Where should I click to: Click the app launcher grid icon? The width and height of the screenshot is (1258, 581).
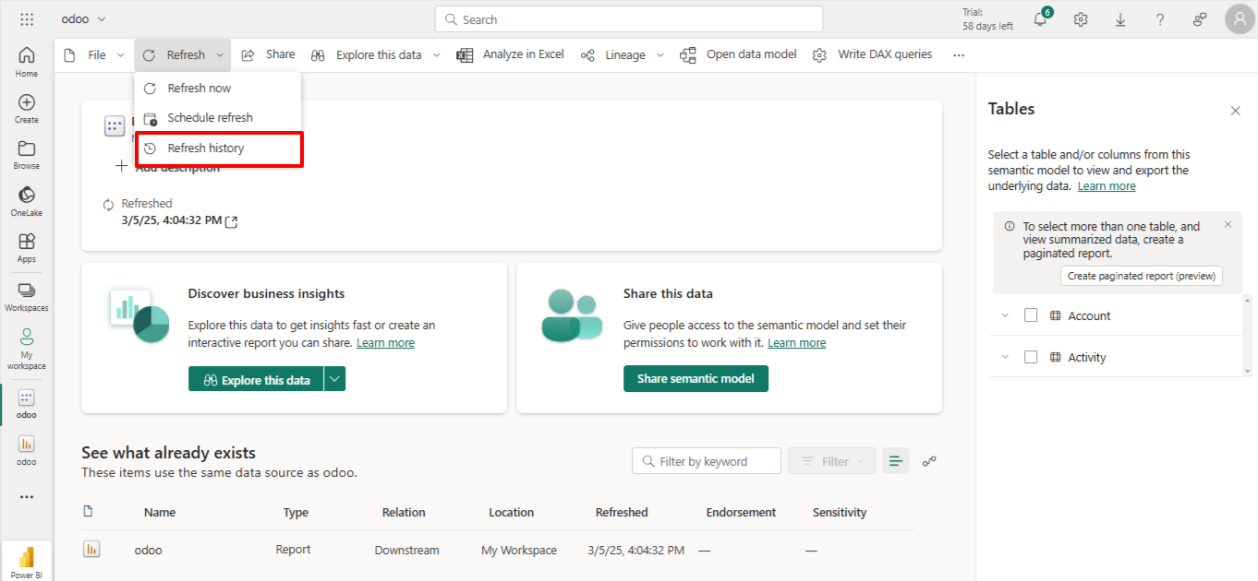pos(27,19)
